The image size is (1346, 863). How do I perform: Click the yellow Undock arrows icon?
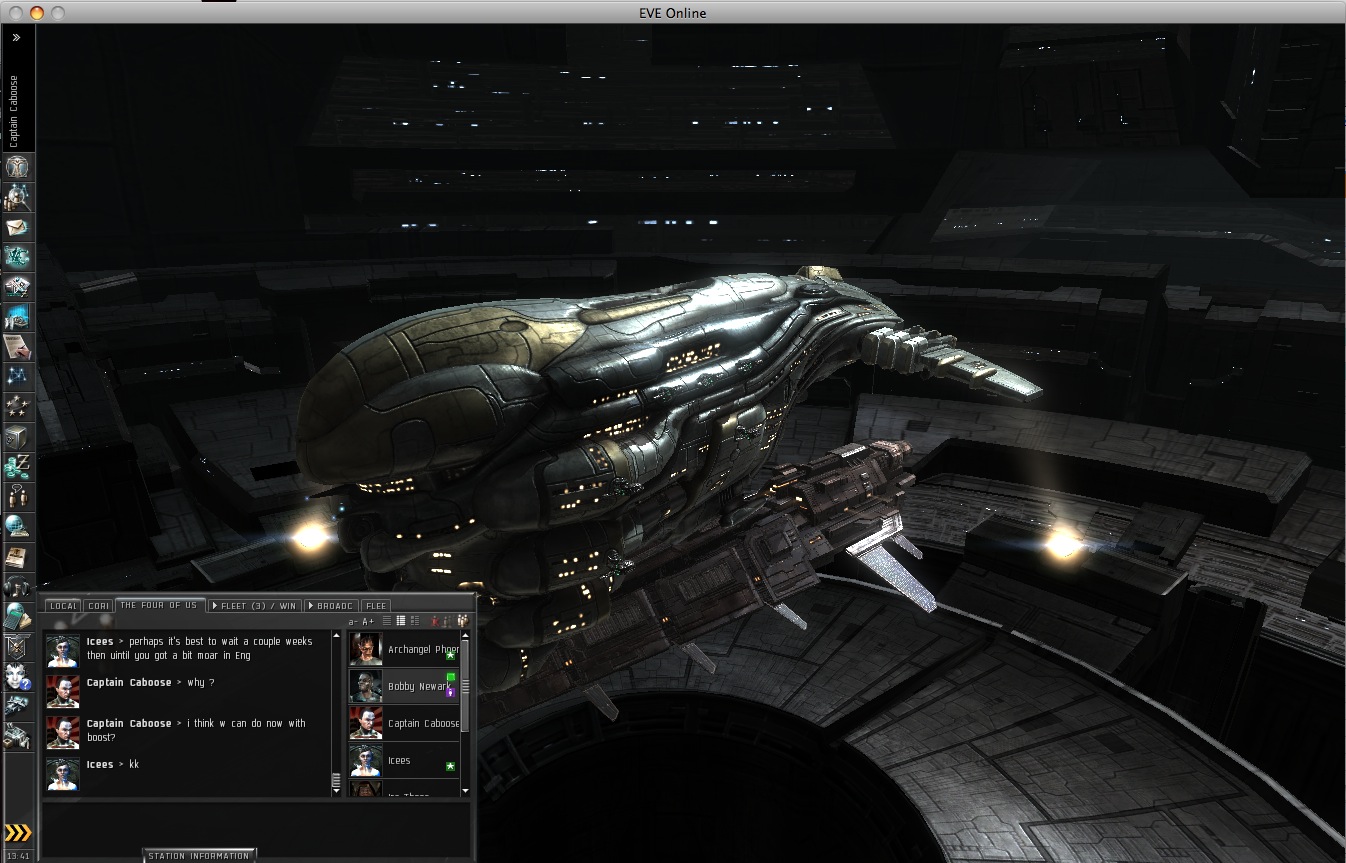coord(18,832)
